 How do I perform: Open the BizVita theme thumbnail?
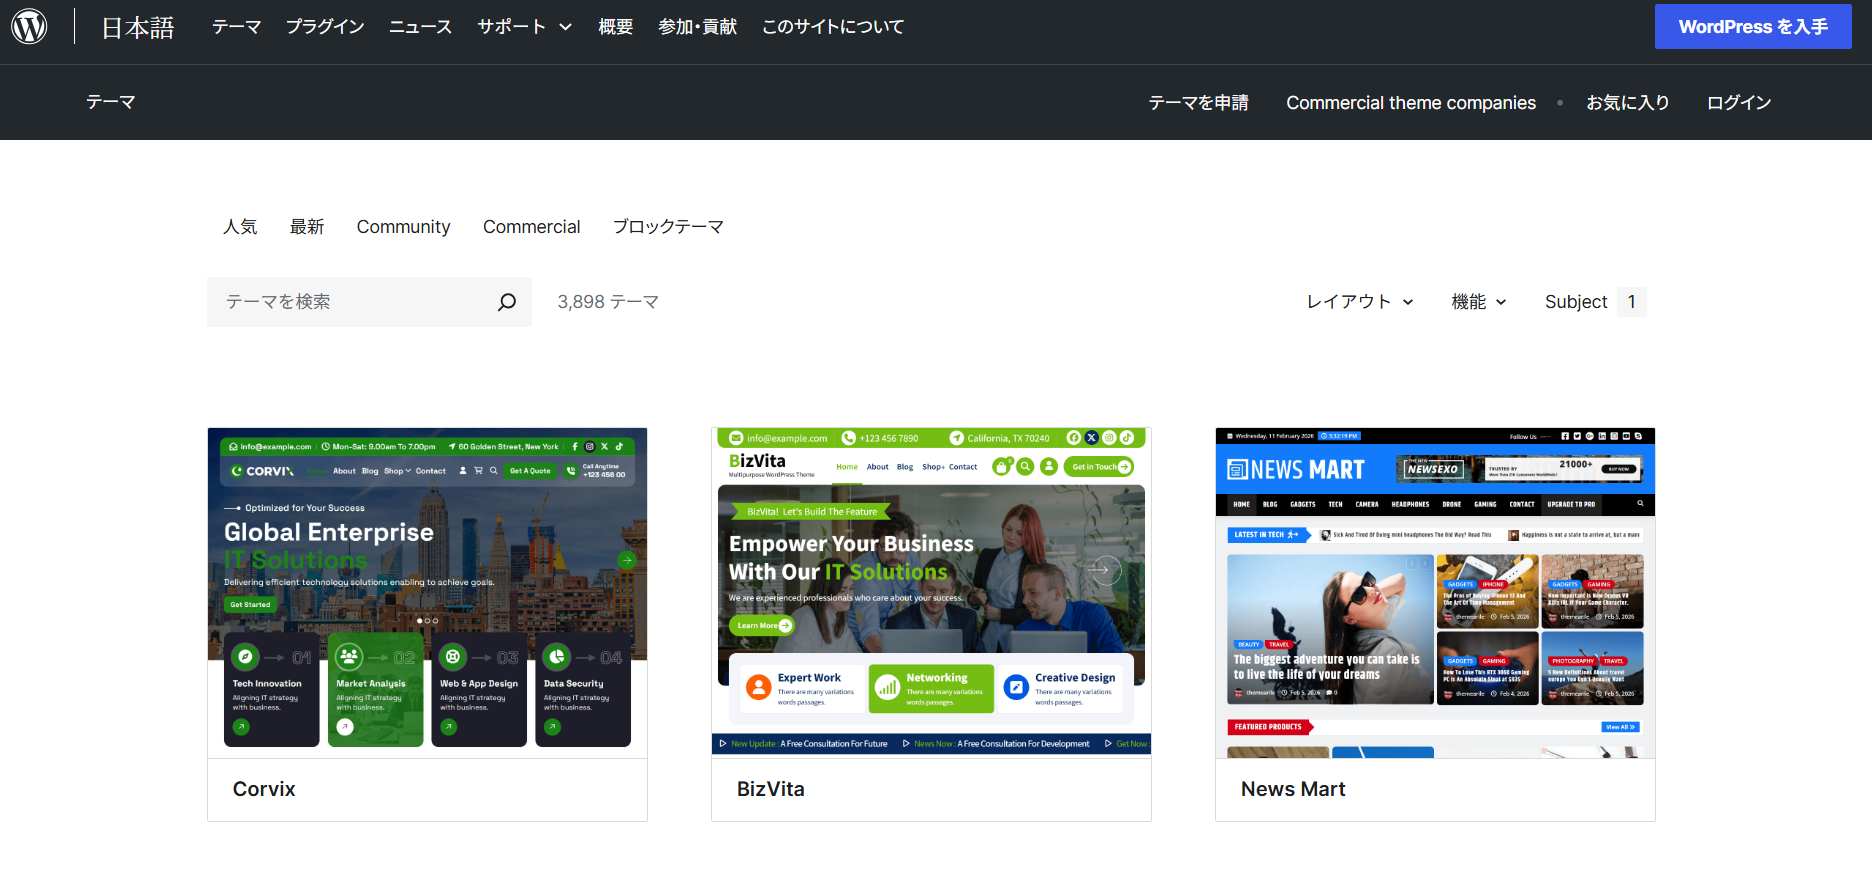(x=931, y=593)
